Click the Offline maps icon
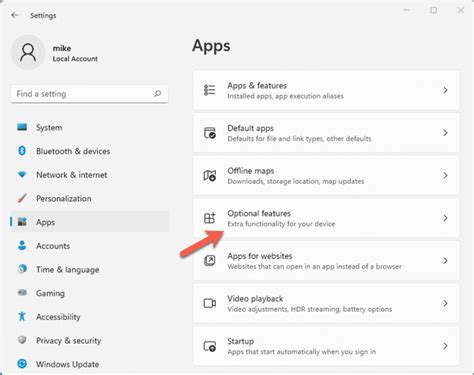The width and height of the screenshot is (474, 375). click(210, 175)
